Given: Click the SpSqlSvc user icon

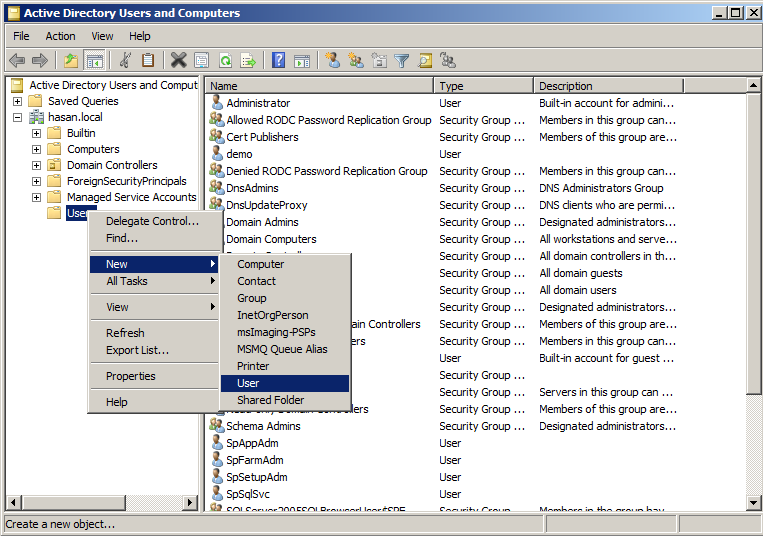Looking at the screenshot, I should click(217, 493).
